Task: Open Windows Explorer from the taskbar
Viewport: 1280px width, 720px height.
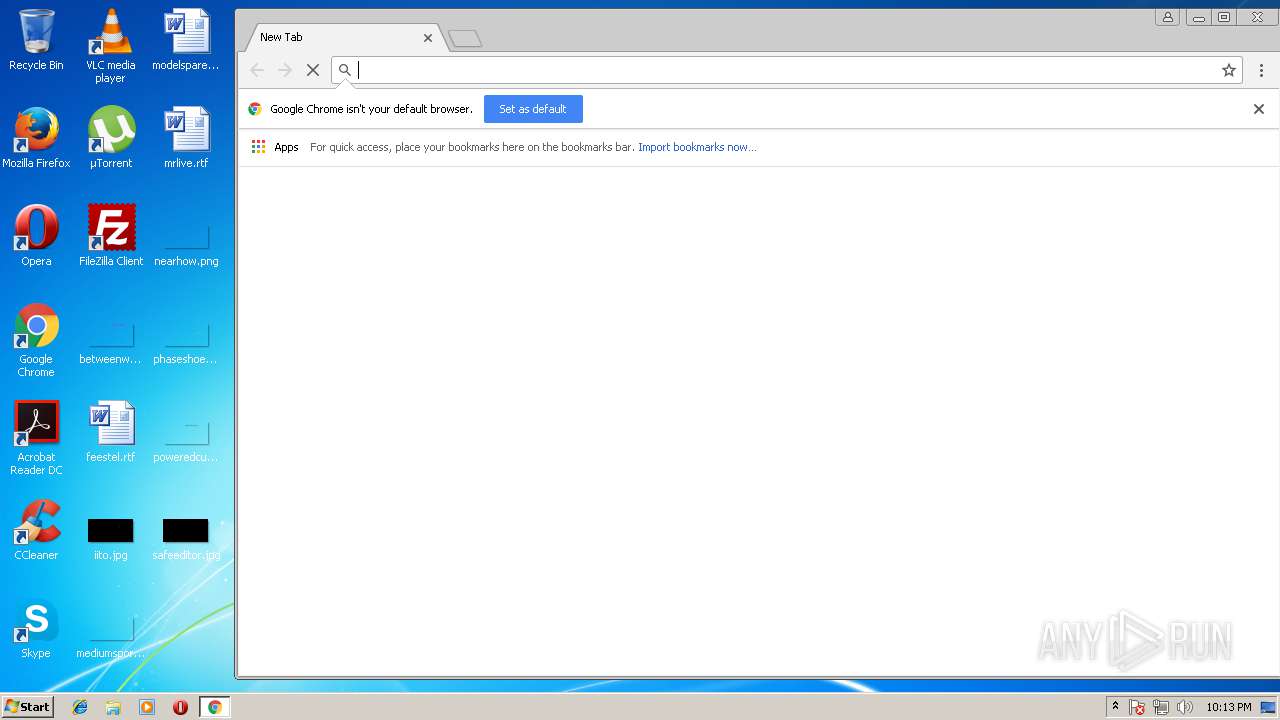Action: (113, 707)
